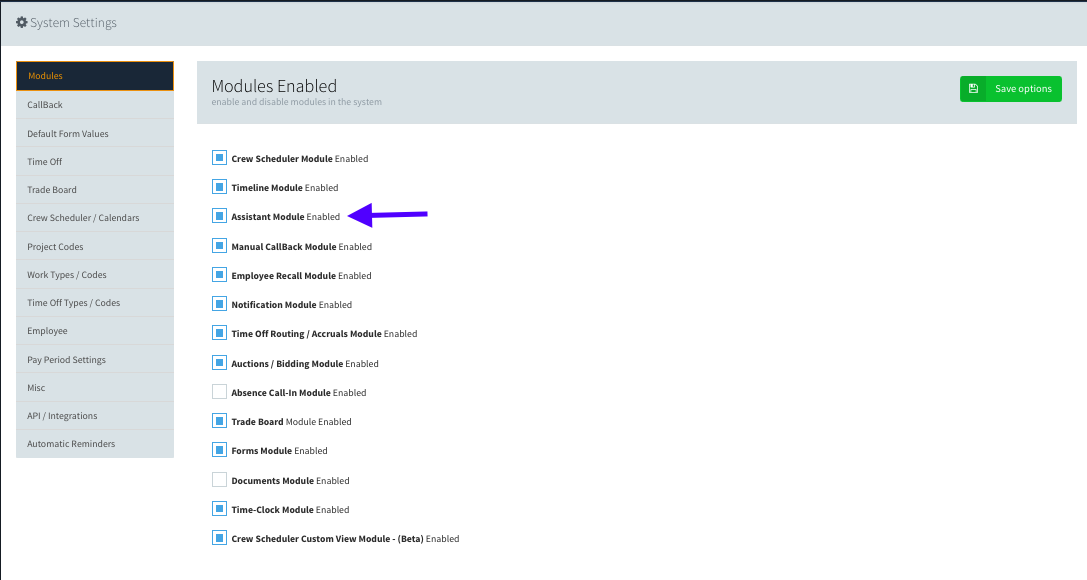Uncheck the Forms Module checkbox
The width and height of the screenshot is (1087, 580).
(x=219, y=450)
